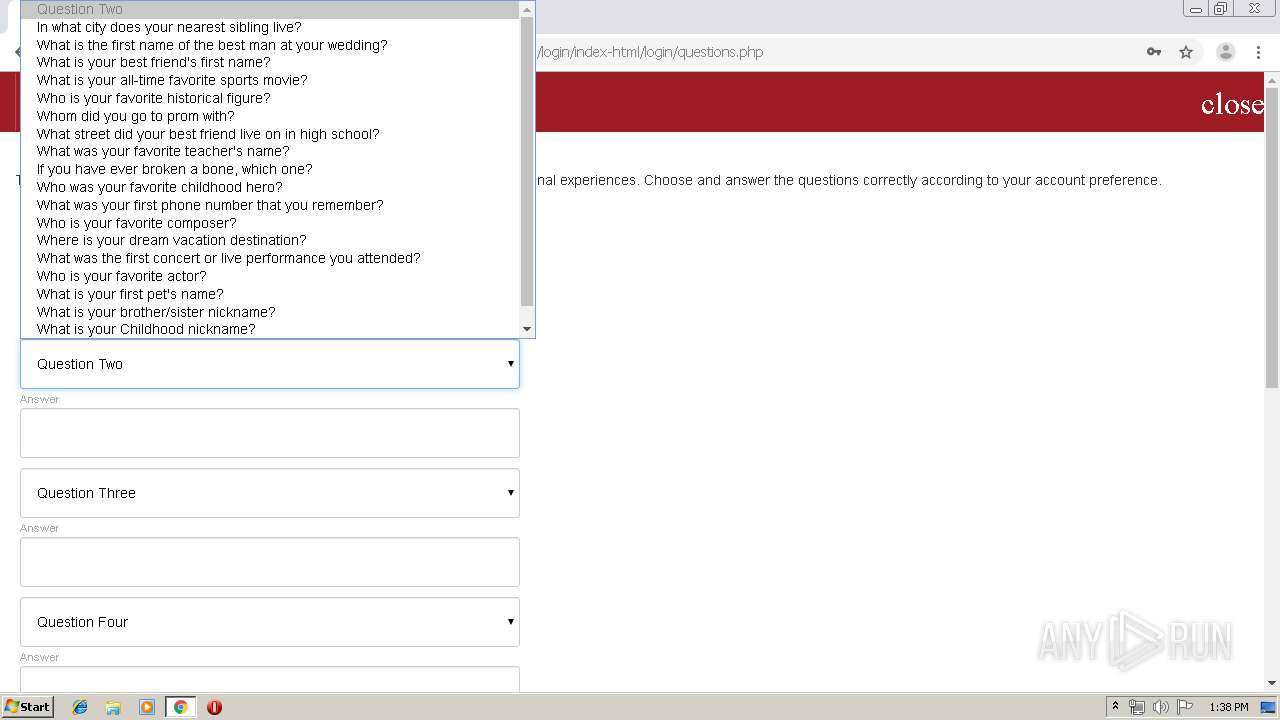Click the network tray icon

1136,707
